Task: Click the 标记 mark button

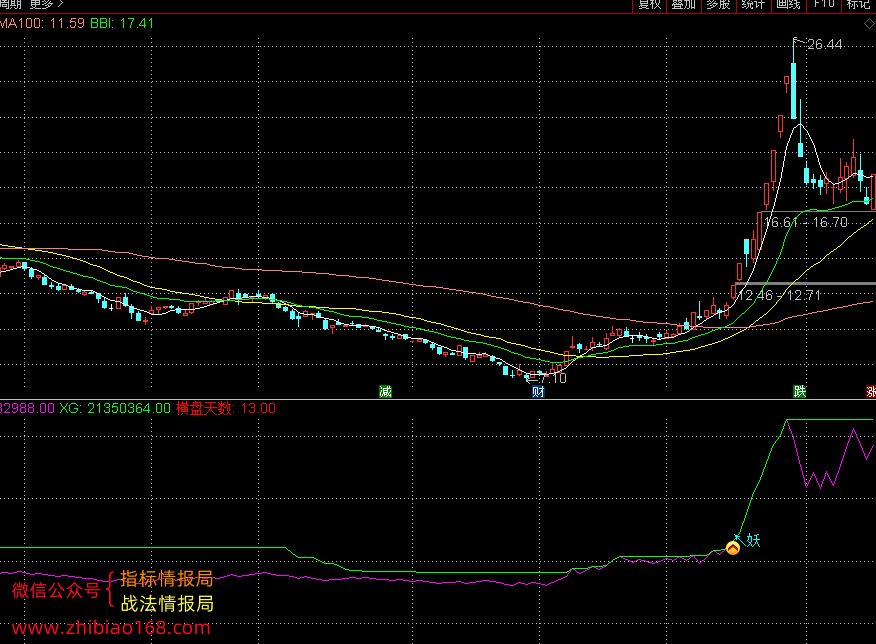Action: pyautogui.click(x=859, y=4)
